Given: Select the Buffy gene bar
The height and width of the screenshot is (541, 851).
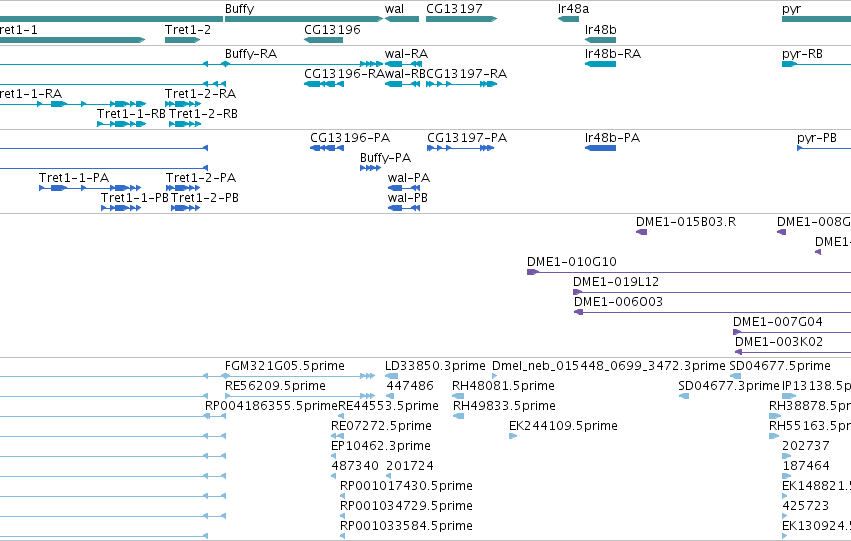Looking at the screenshot, I should [304, 19].
